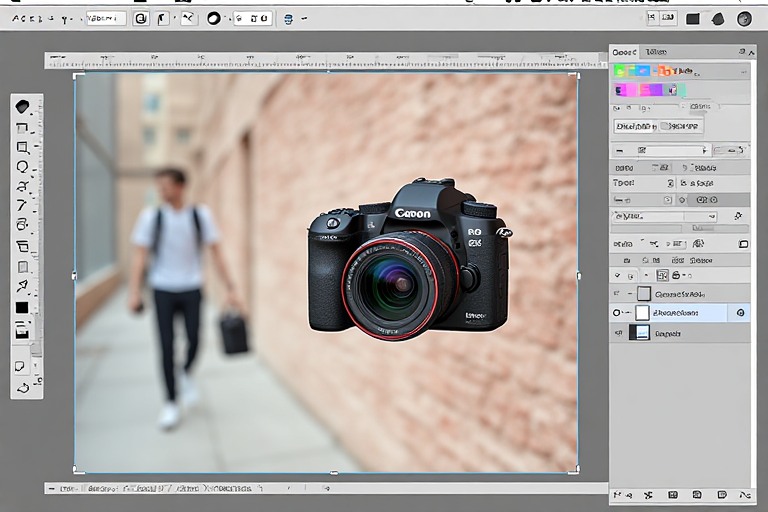Click the gray slider bar beneath the panel dropdown

[679, 228]
